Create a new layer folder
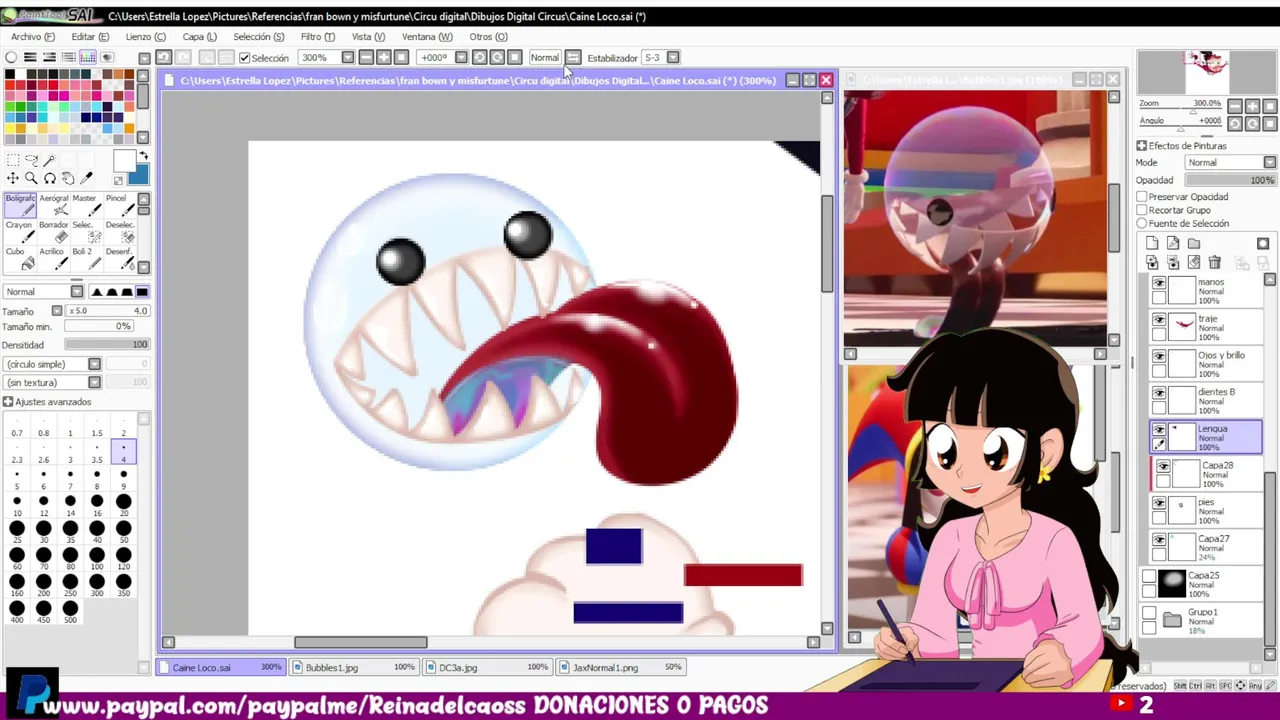Viewport: 1280px width, 720px height. (1194, 243)
